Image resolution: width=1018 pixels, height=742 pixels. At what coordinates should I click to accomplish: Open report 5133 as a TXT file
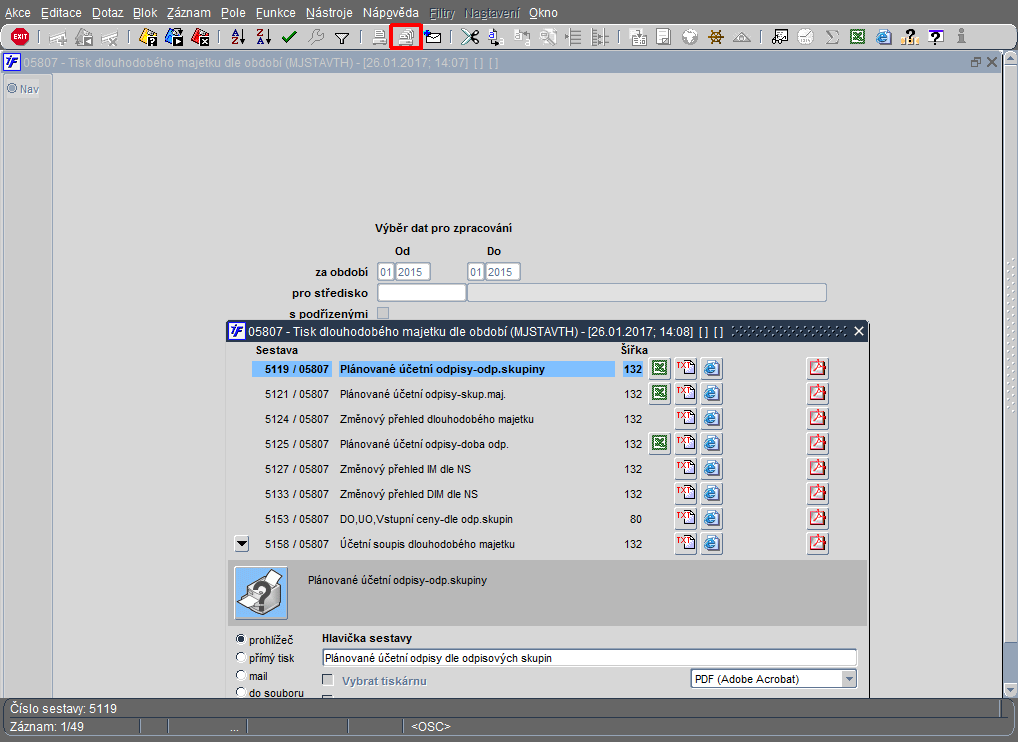point(686,493)
